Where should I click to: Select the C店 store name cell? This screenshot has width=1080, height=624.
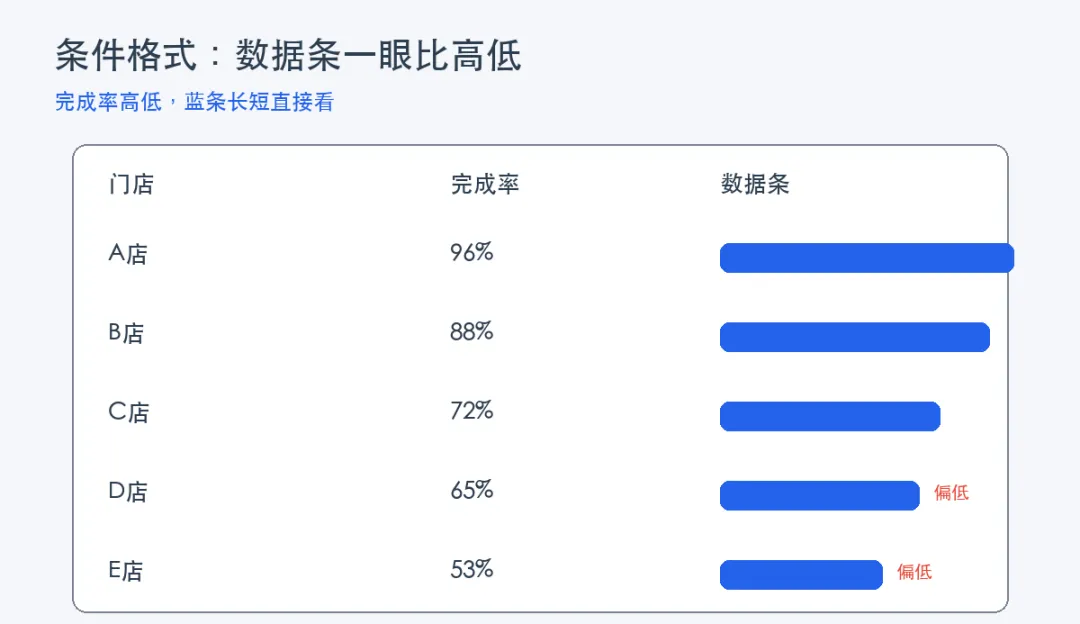click(129, 412)
